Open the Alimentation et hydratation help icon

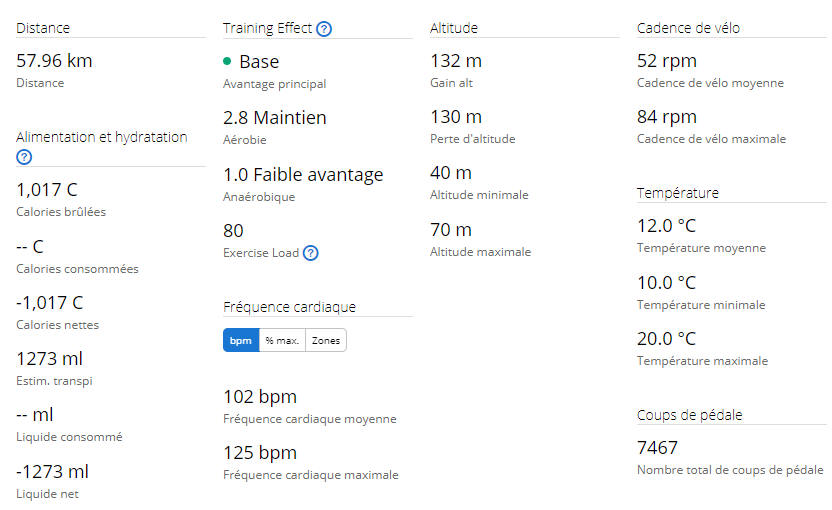[24, 157]
